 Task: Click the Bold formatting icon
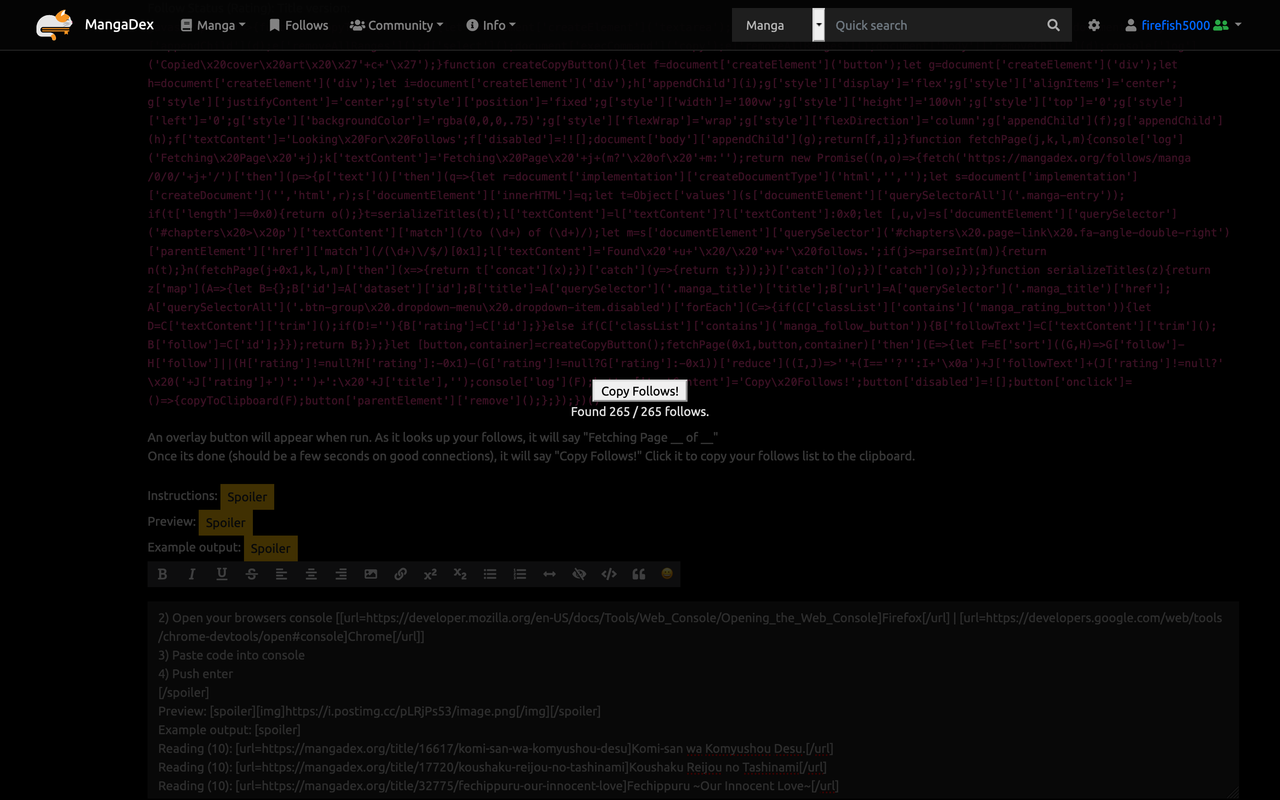[x=162, y=574]
